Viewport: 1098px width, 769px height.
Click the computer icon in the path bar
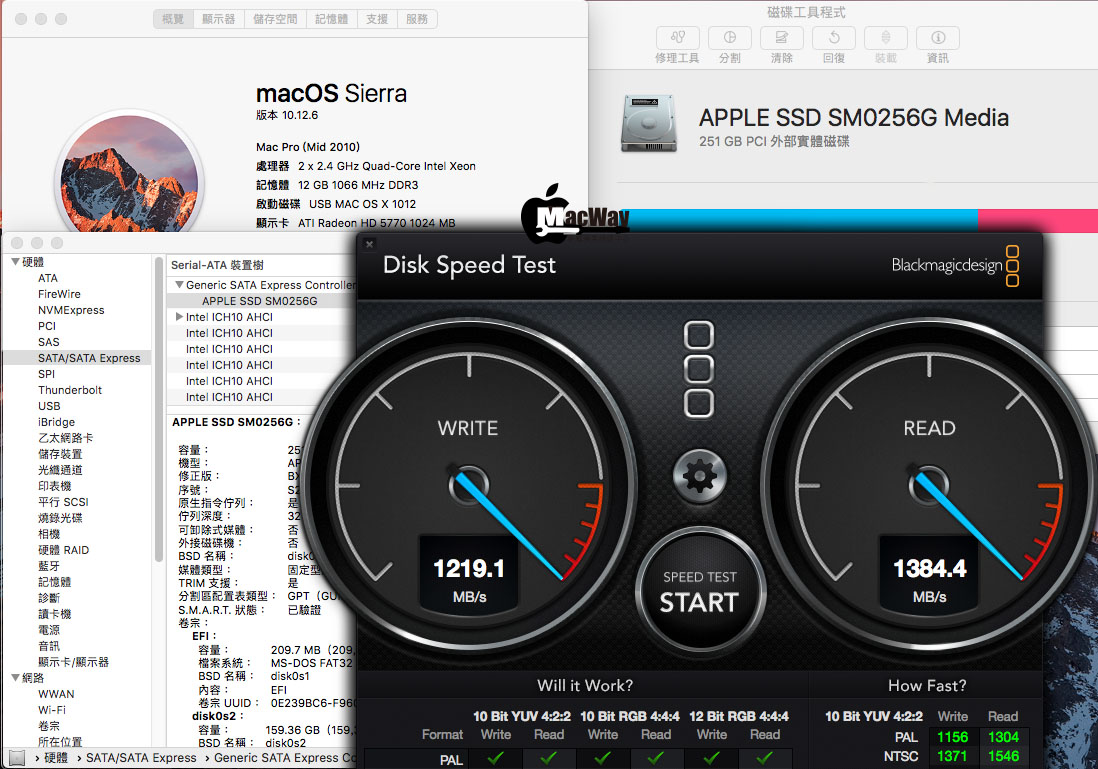(17, 758)
